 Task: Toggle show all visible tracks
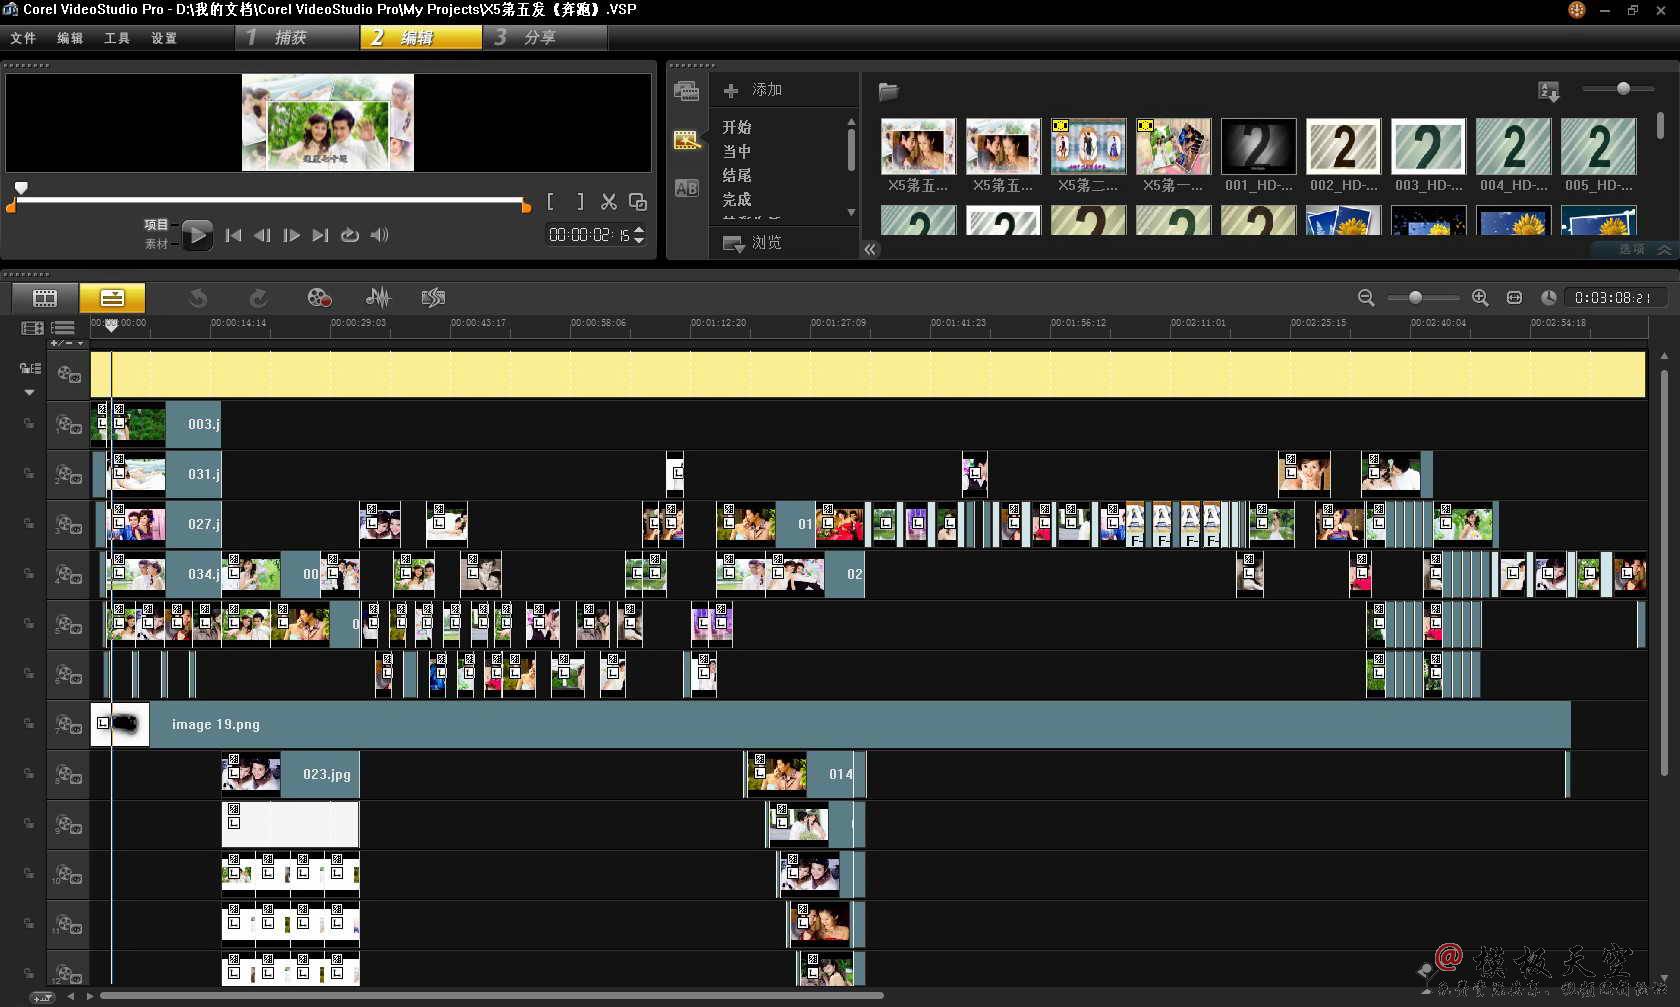tap(32, 328)
